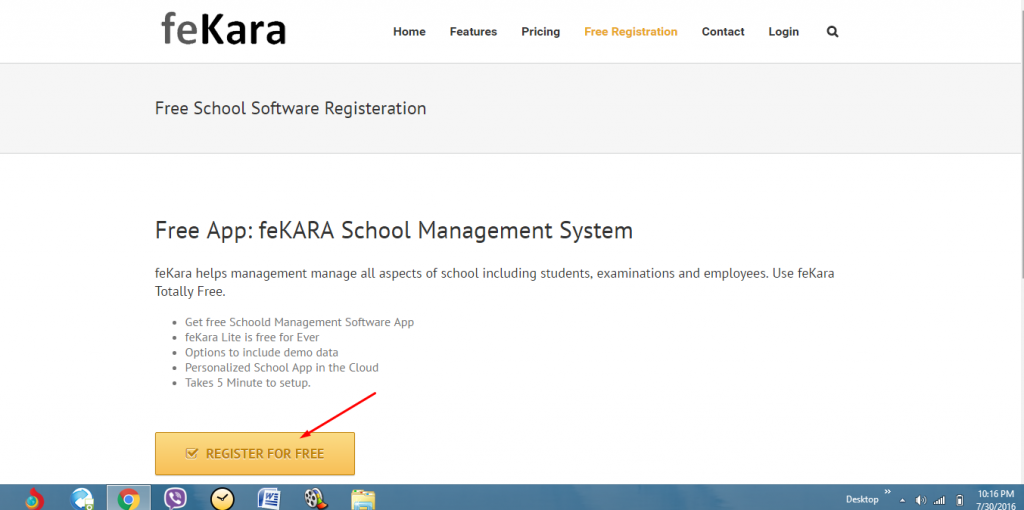Click the checkmark icon in the Register button
Screen dimensions: 1024x510
coord(192,453)
